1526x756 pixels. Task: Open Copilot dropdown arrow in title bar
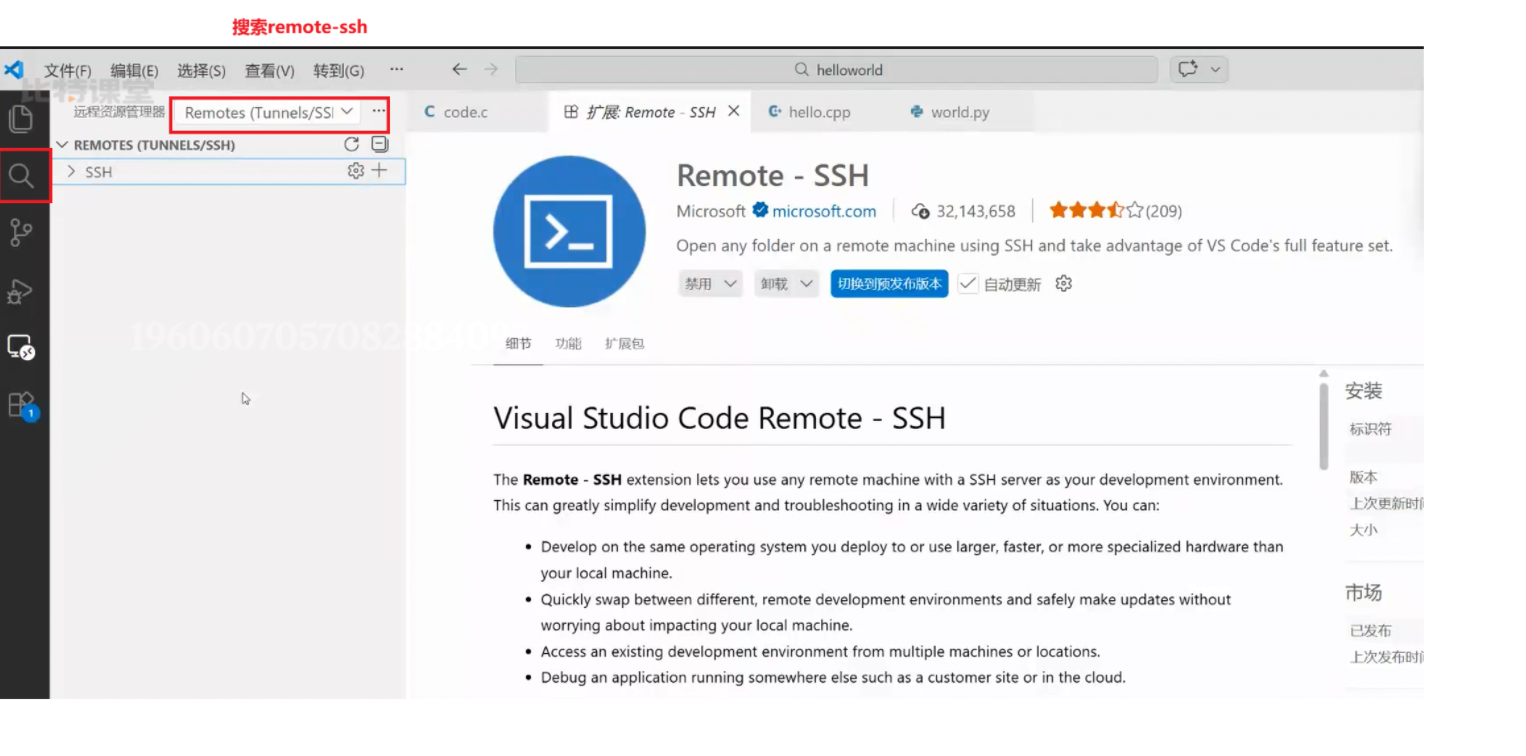coord(1215,70)
